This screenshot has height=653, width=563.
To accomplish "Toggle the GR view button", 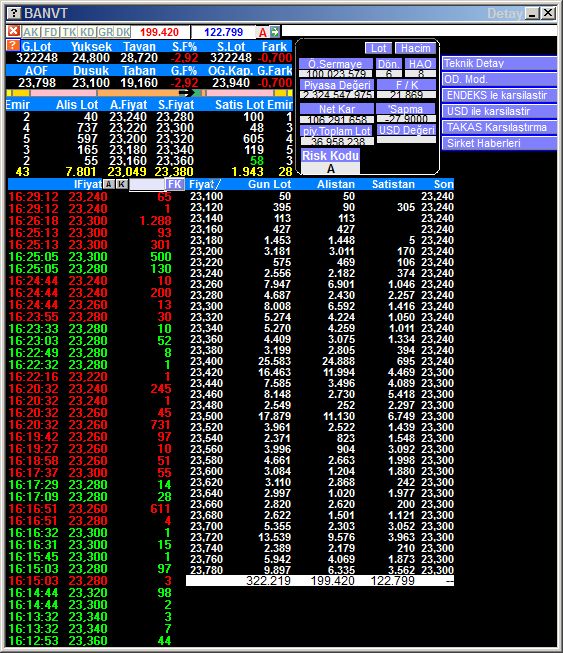I will pyautogui.click(x=105, y=32).
